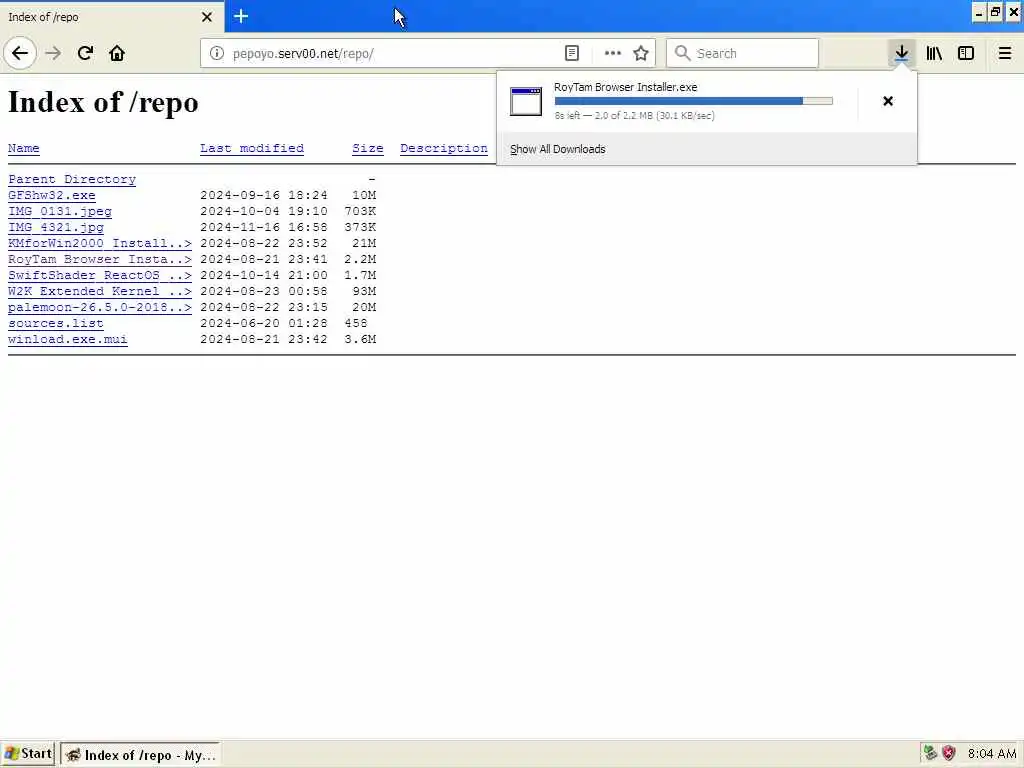This screenshot has width=1024, height=768.
Task: Open IMG_0131.jpeg
Action: tap(60, 211)
